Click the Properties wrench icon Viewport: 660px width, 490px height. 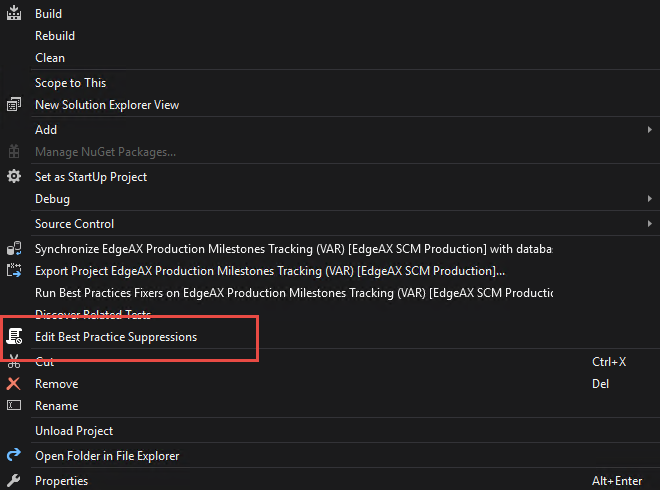[14, 481]
